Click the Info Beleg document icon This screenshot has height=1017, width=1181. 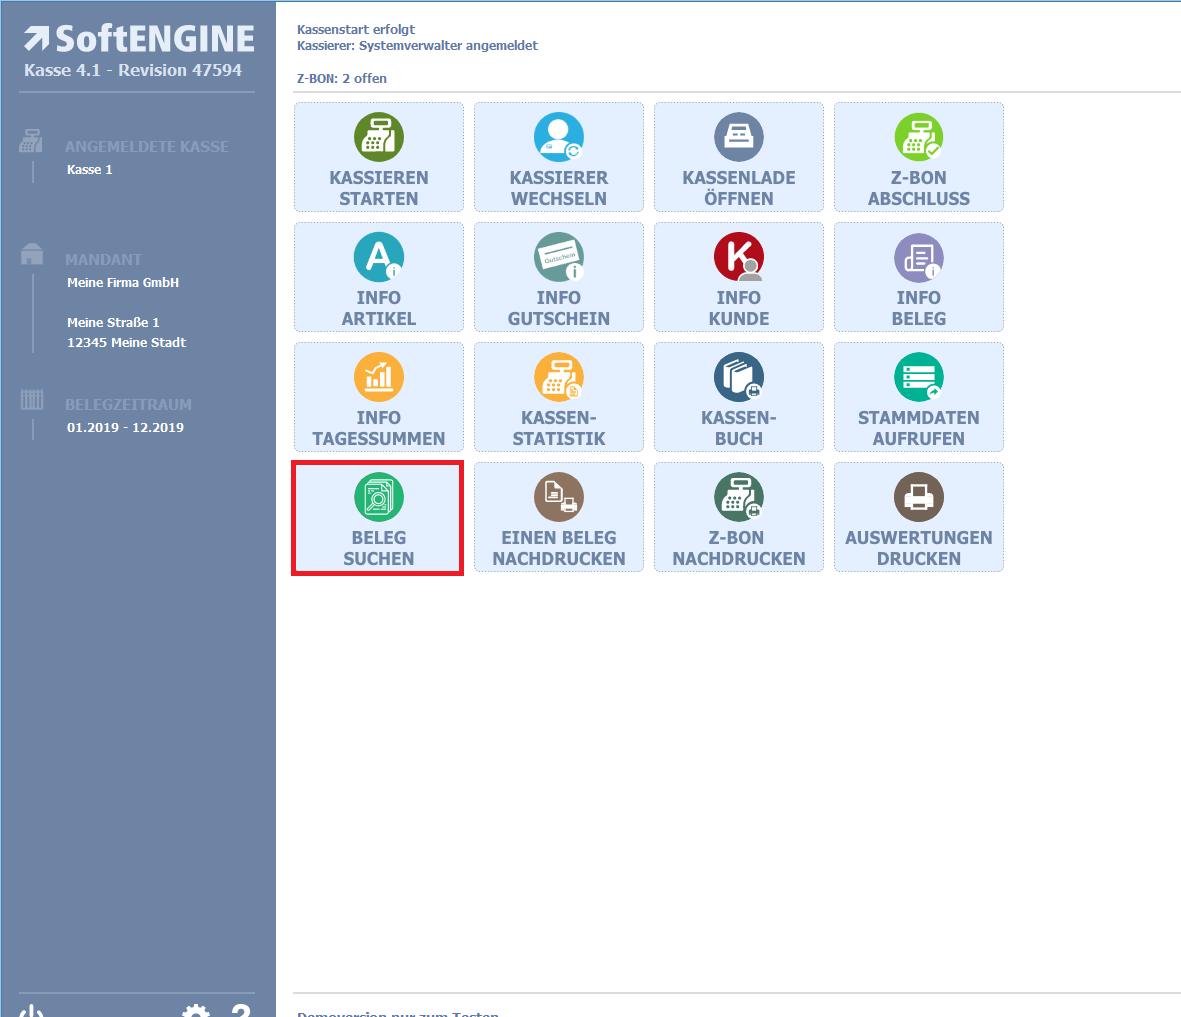click(918, 257)
